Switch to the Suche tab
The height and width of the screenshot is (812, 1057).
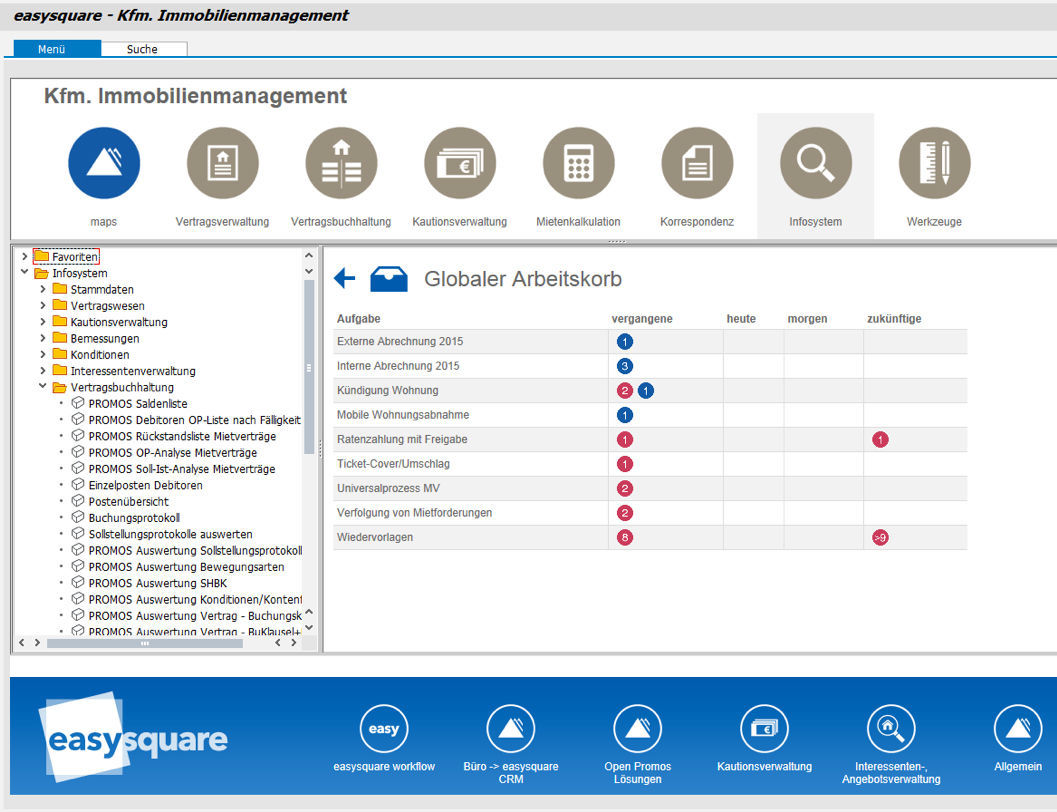pos(143,48)
